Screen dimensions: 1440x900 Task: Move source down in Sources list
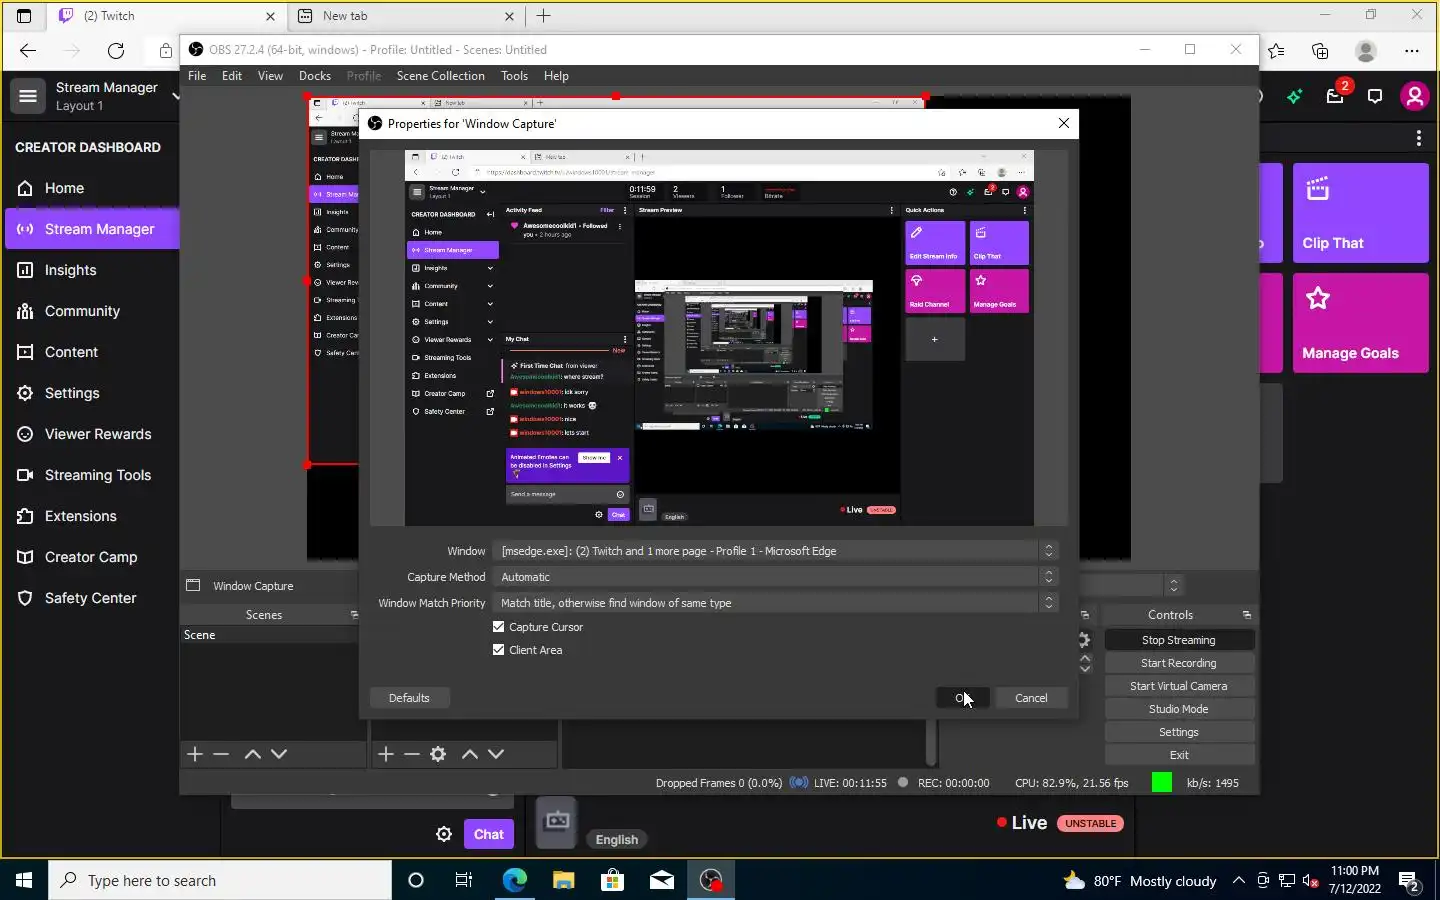[x=496, y=754]
